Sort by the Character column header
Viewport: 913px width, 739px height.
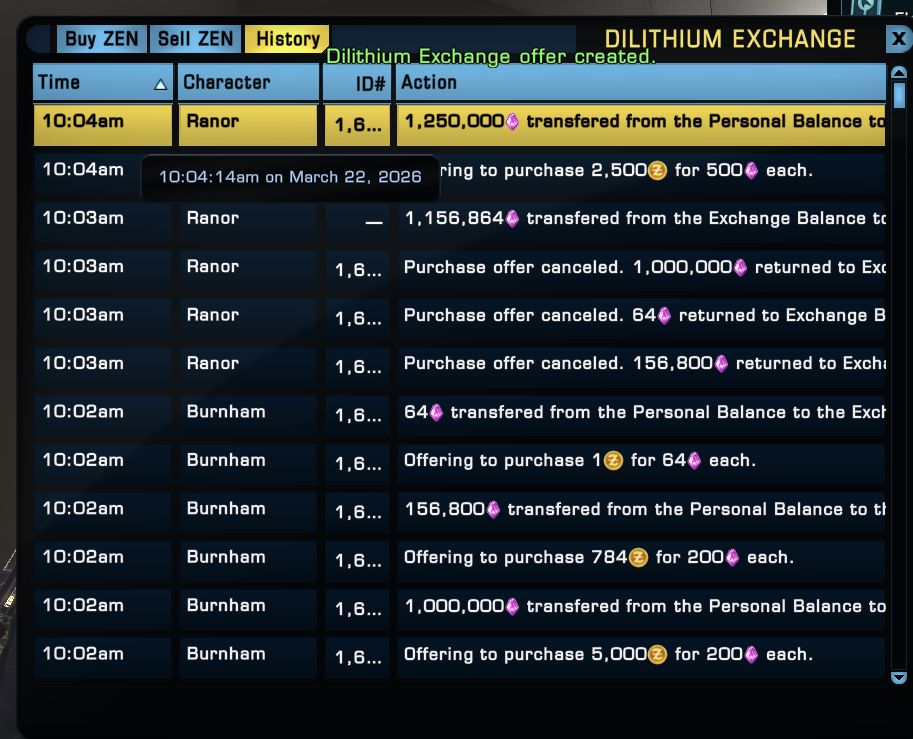[x=249, y=82]
